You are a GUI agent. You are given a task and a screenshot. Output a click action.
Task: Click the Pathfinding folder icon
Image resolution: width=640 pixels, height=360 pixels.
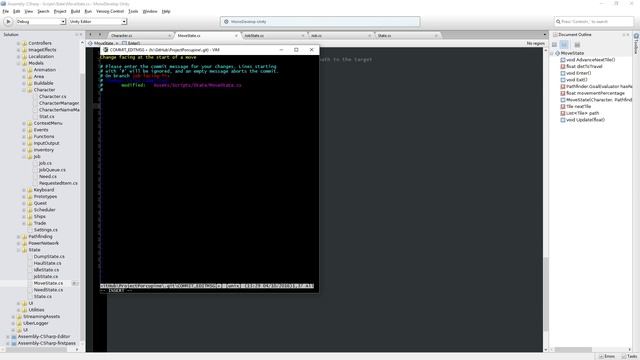click(x=24, y=236)
